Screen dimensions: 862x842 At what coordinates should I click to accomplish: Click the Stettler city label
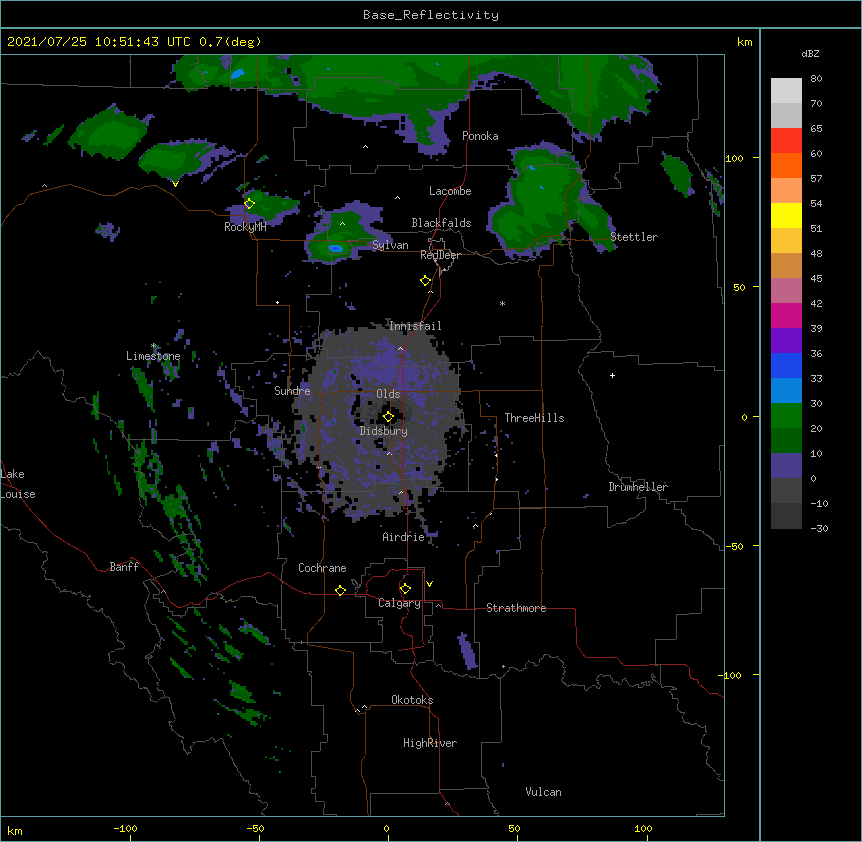634,237
